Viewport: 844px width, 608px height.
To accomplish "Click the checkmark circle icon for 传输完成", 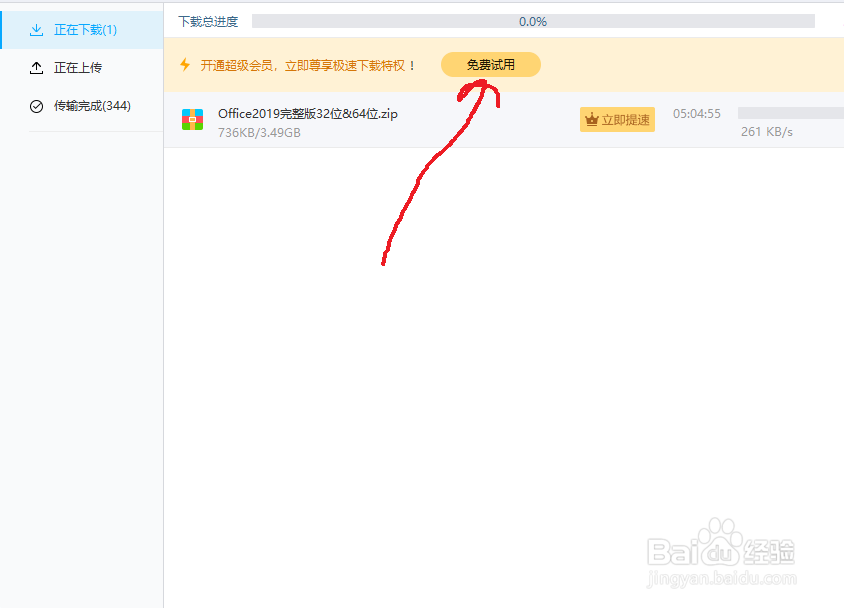I will tap(36, 106).
